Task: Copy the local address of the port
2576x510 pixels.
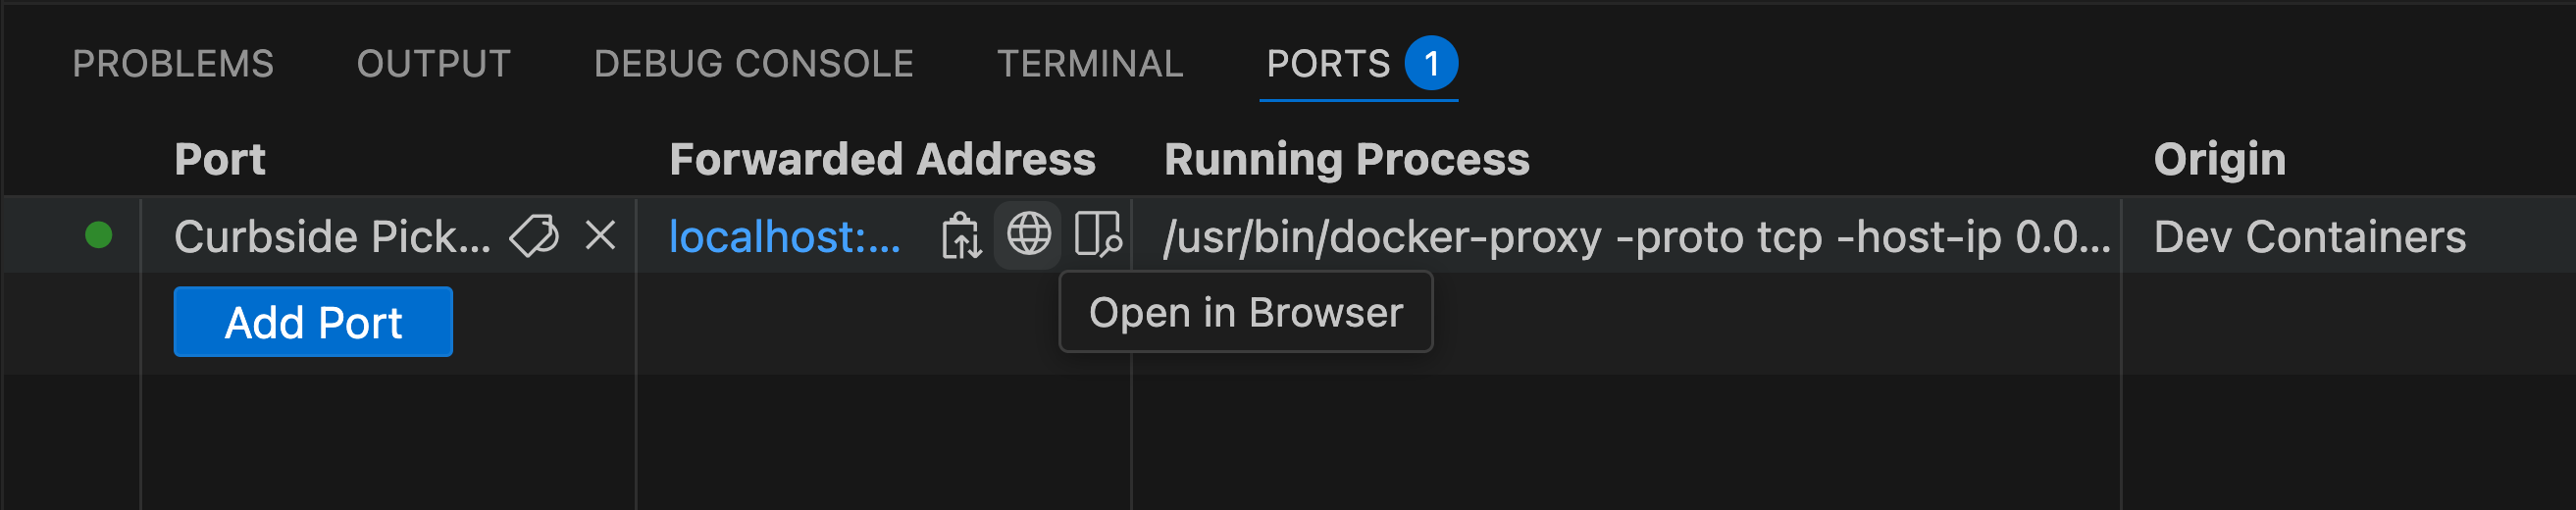Action: 961,236
